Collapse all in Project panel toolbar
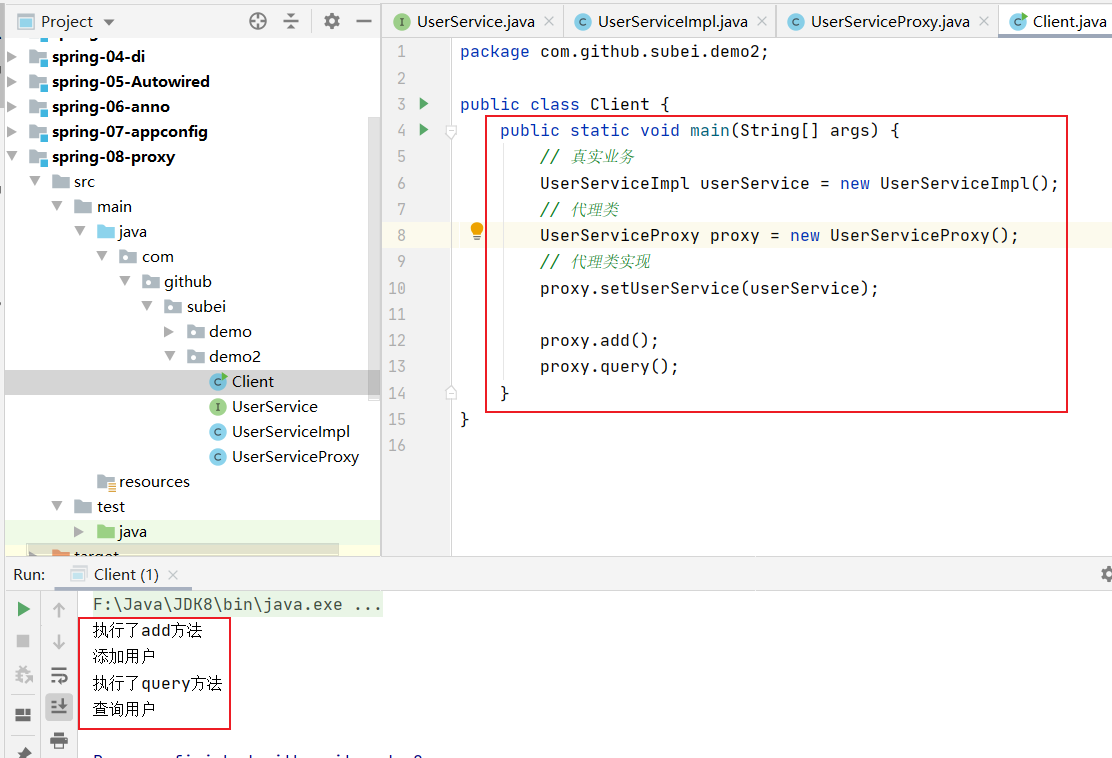1112x758 pixels. [291, 21]
